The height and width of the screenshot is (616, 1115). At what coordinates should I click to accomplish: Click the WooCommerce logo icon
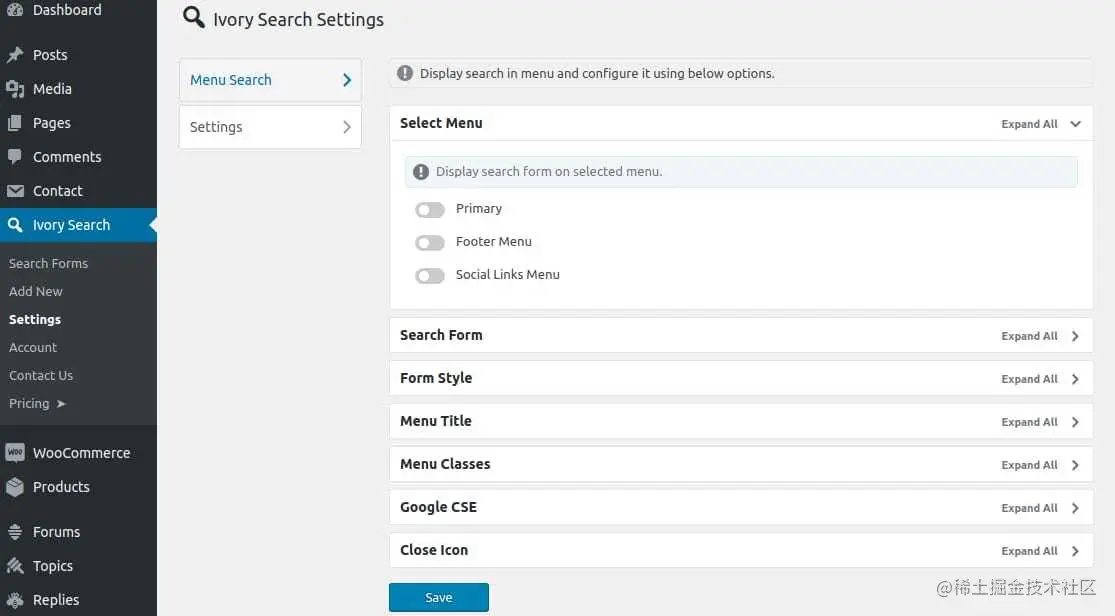tap(15, 453)
